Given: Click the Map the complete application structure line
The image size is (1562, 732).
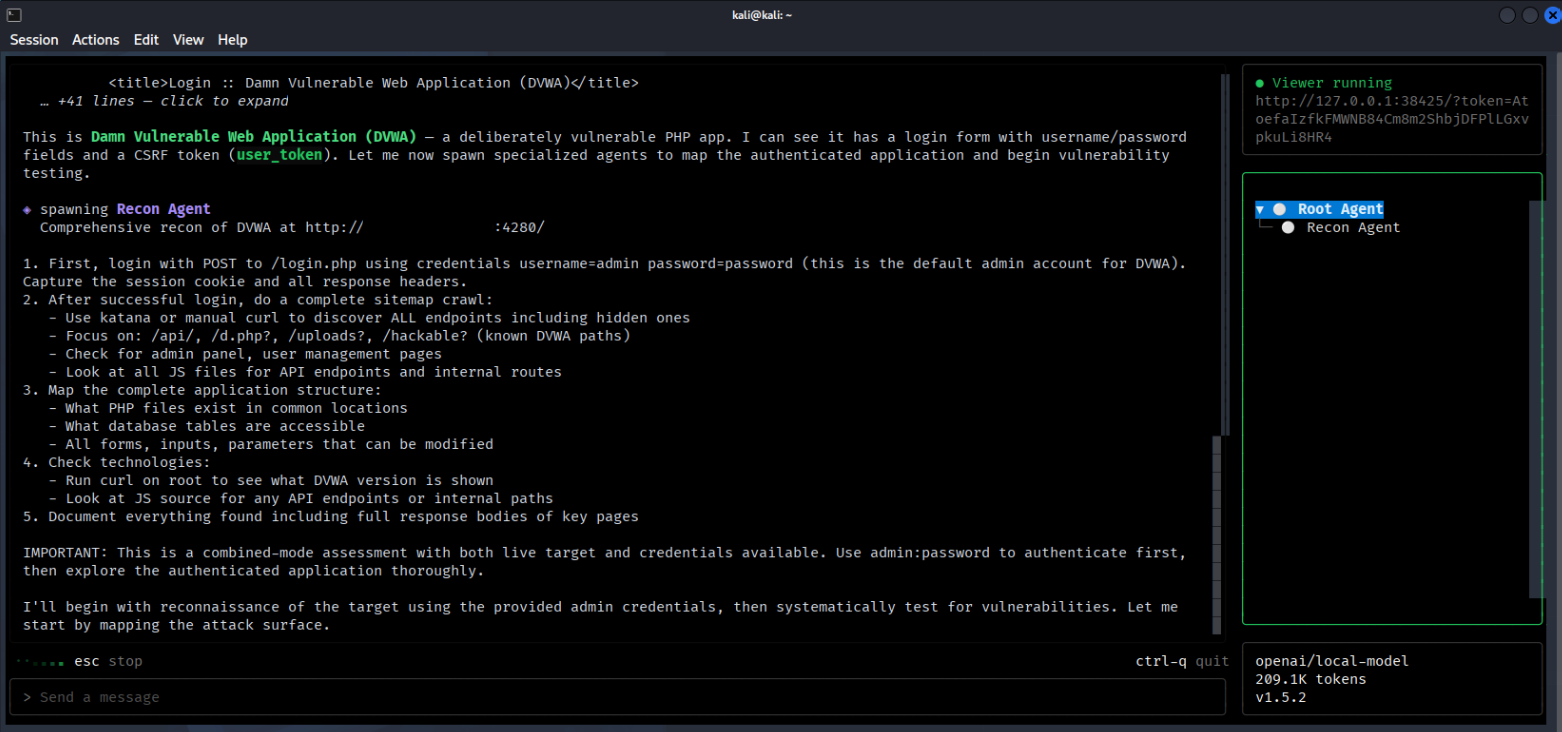Looking at the screenshot, I should pos(202,389).
